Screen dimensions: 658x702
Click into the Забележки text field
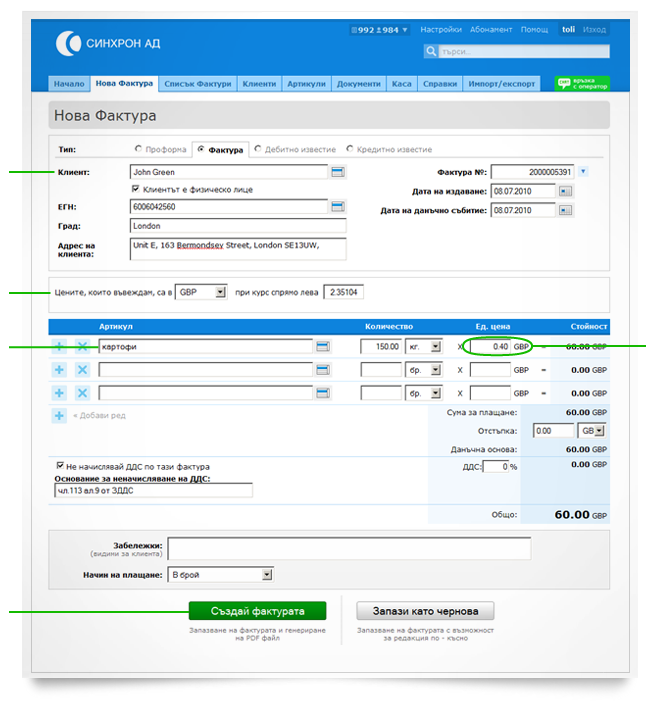pyautogui.click(x=348, y=549)
